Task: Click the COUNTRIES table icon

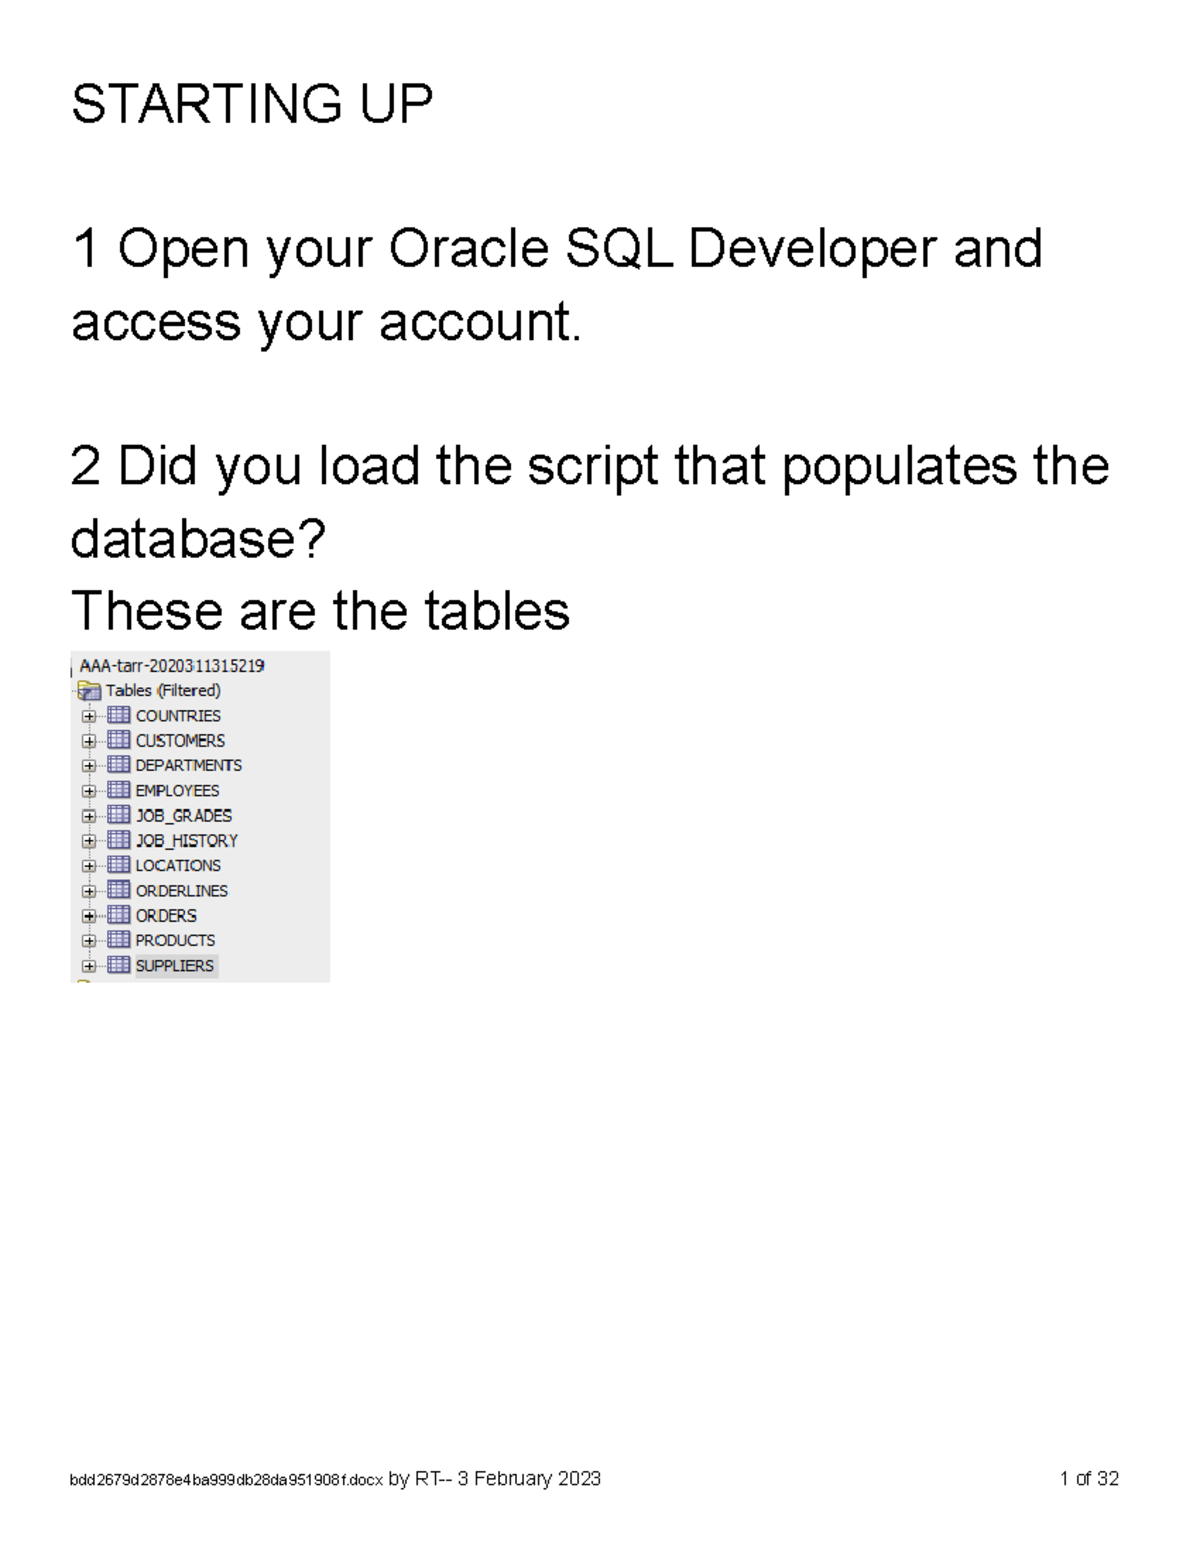Action: 119,715
